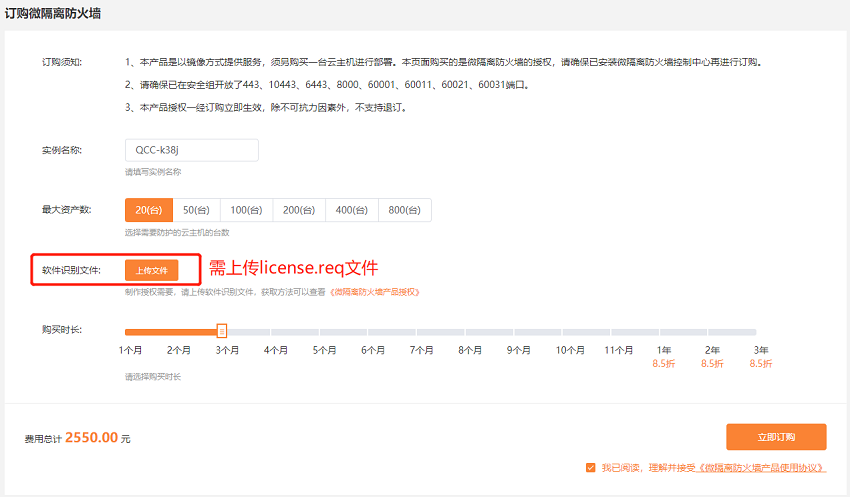The height and width of the screenshot is (497, 850).
Task: Click the 上传文件 upload button
Action: [x=152, y=270]
